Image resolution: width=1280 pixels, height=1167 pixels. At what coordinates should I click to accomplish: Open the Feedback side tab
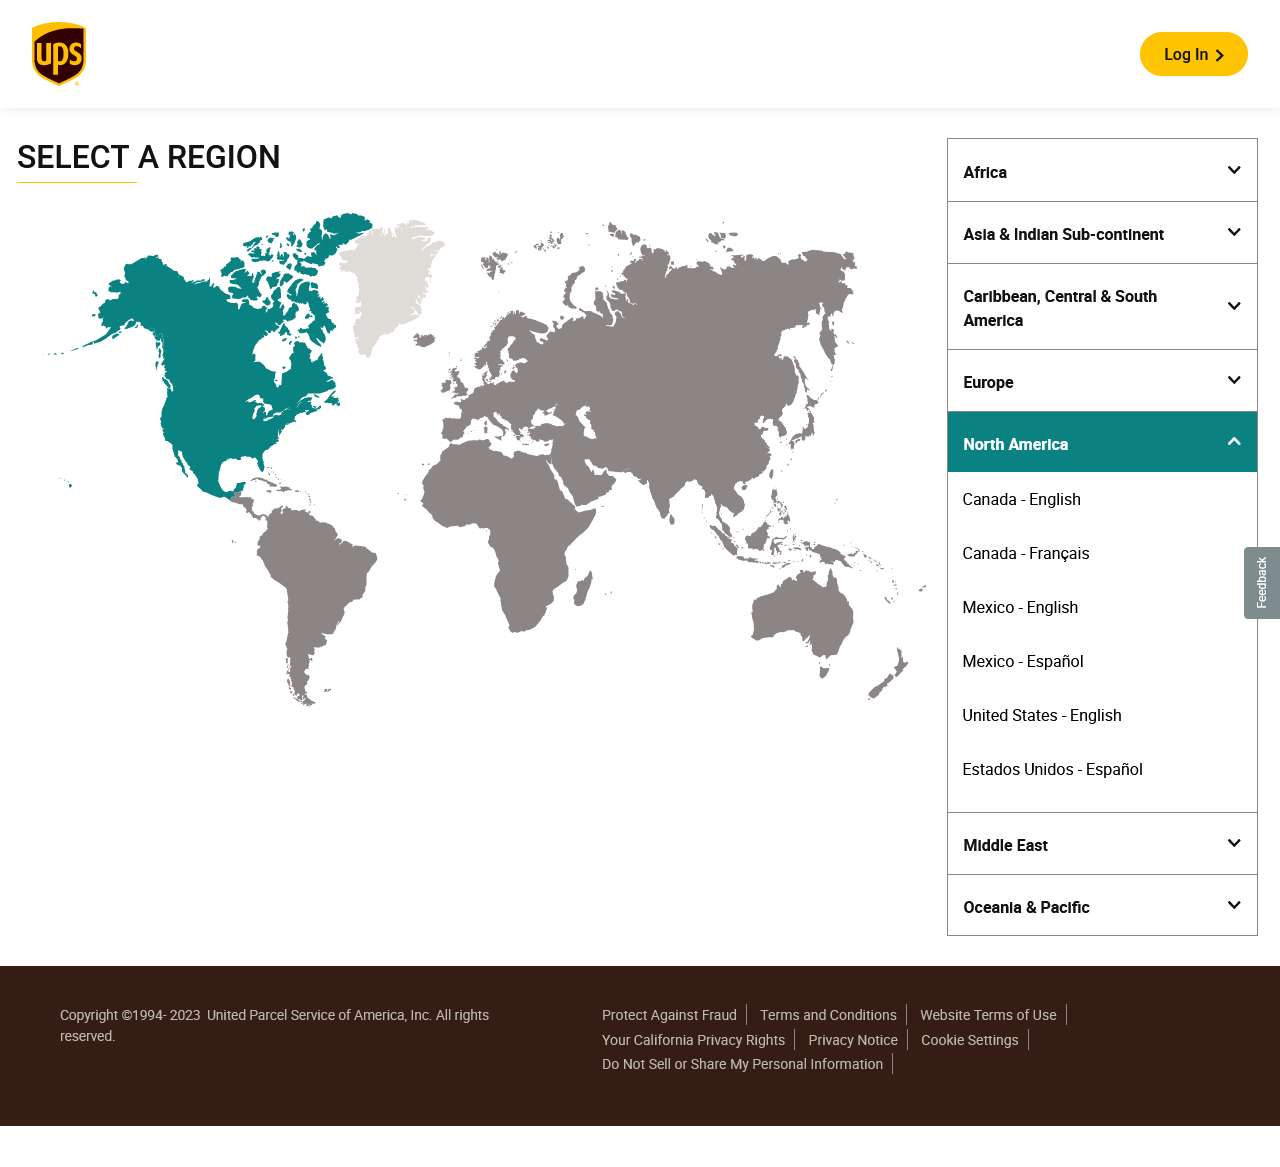click(x=1262, y=583)
